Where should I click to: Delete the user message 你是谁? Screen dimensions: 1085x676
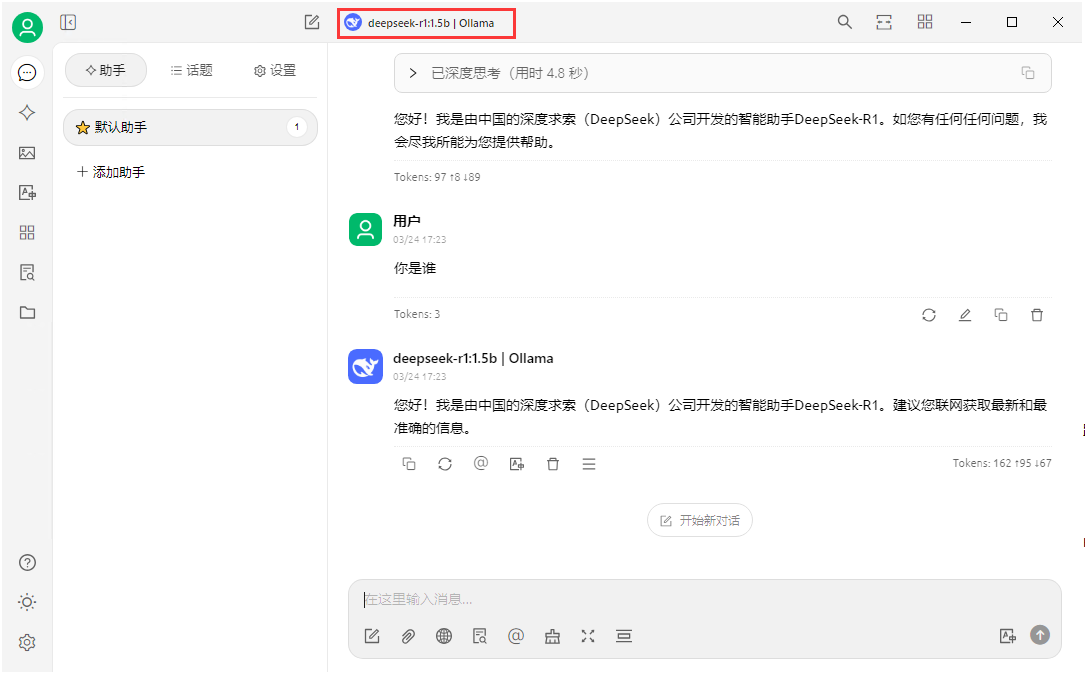point(1037,315)
